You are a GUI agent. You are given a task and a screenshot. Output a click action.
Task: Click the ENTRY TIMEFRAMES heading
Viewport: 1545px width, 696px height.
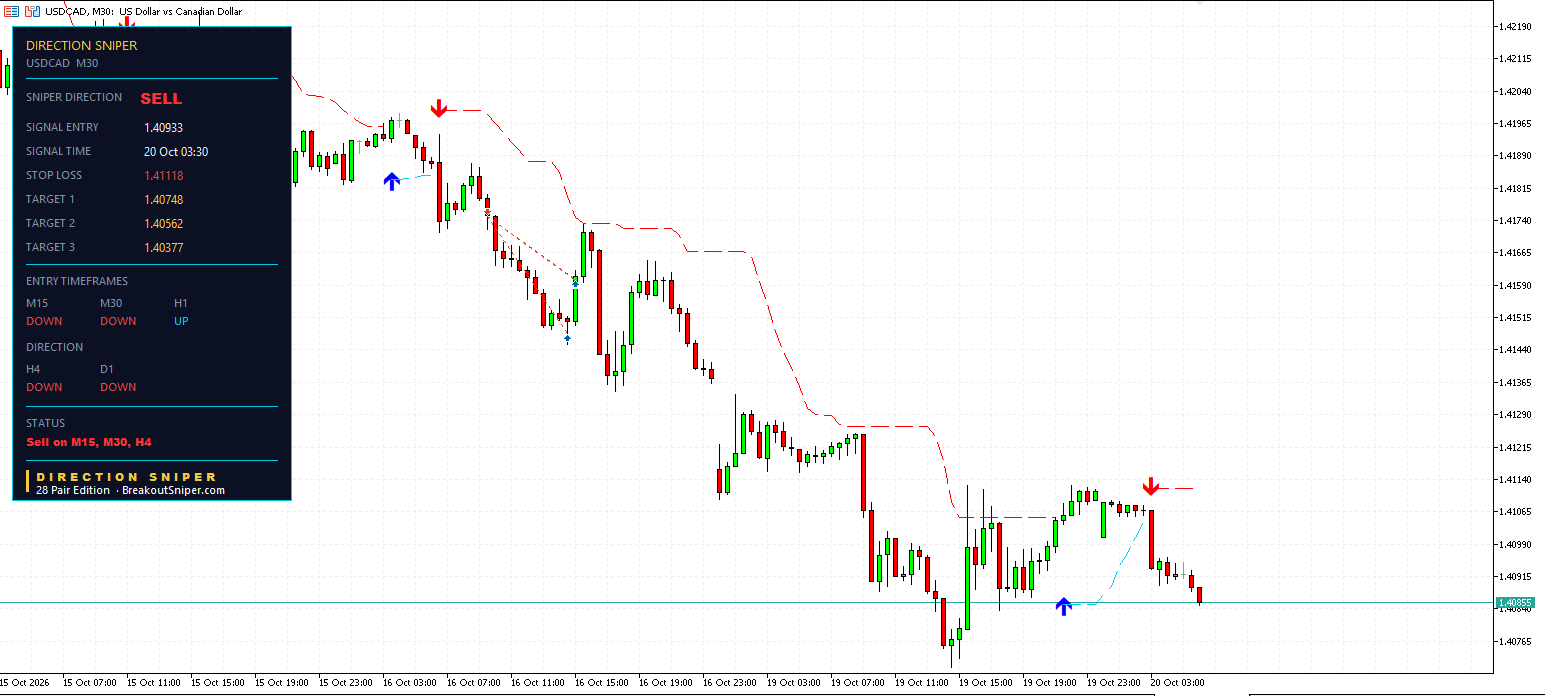point(77,281)
